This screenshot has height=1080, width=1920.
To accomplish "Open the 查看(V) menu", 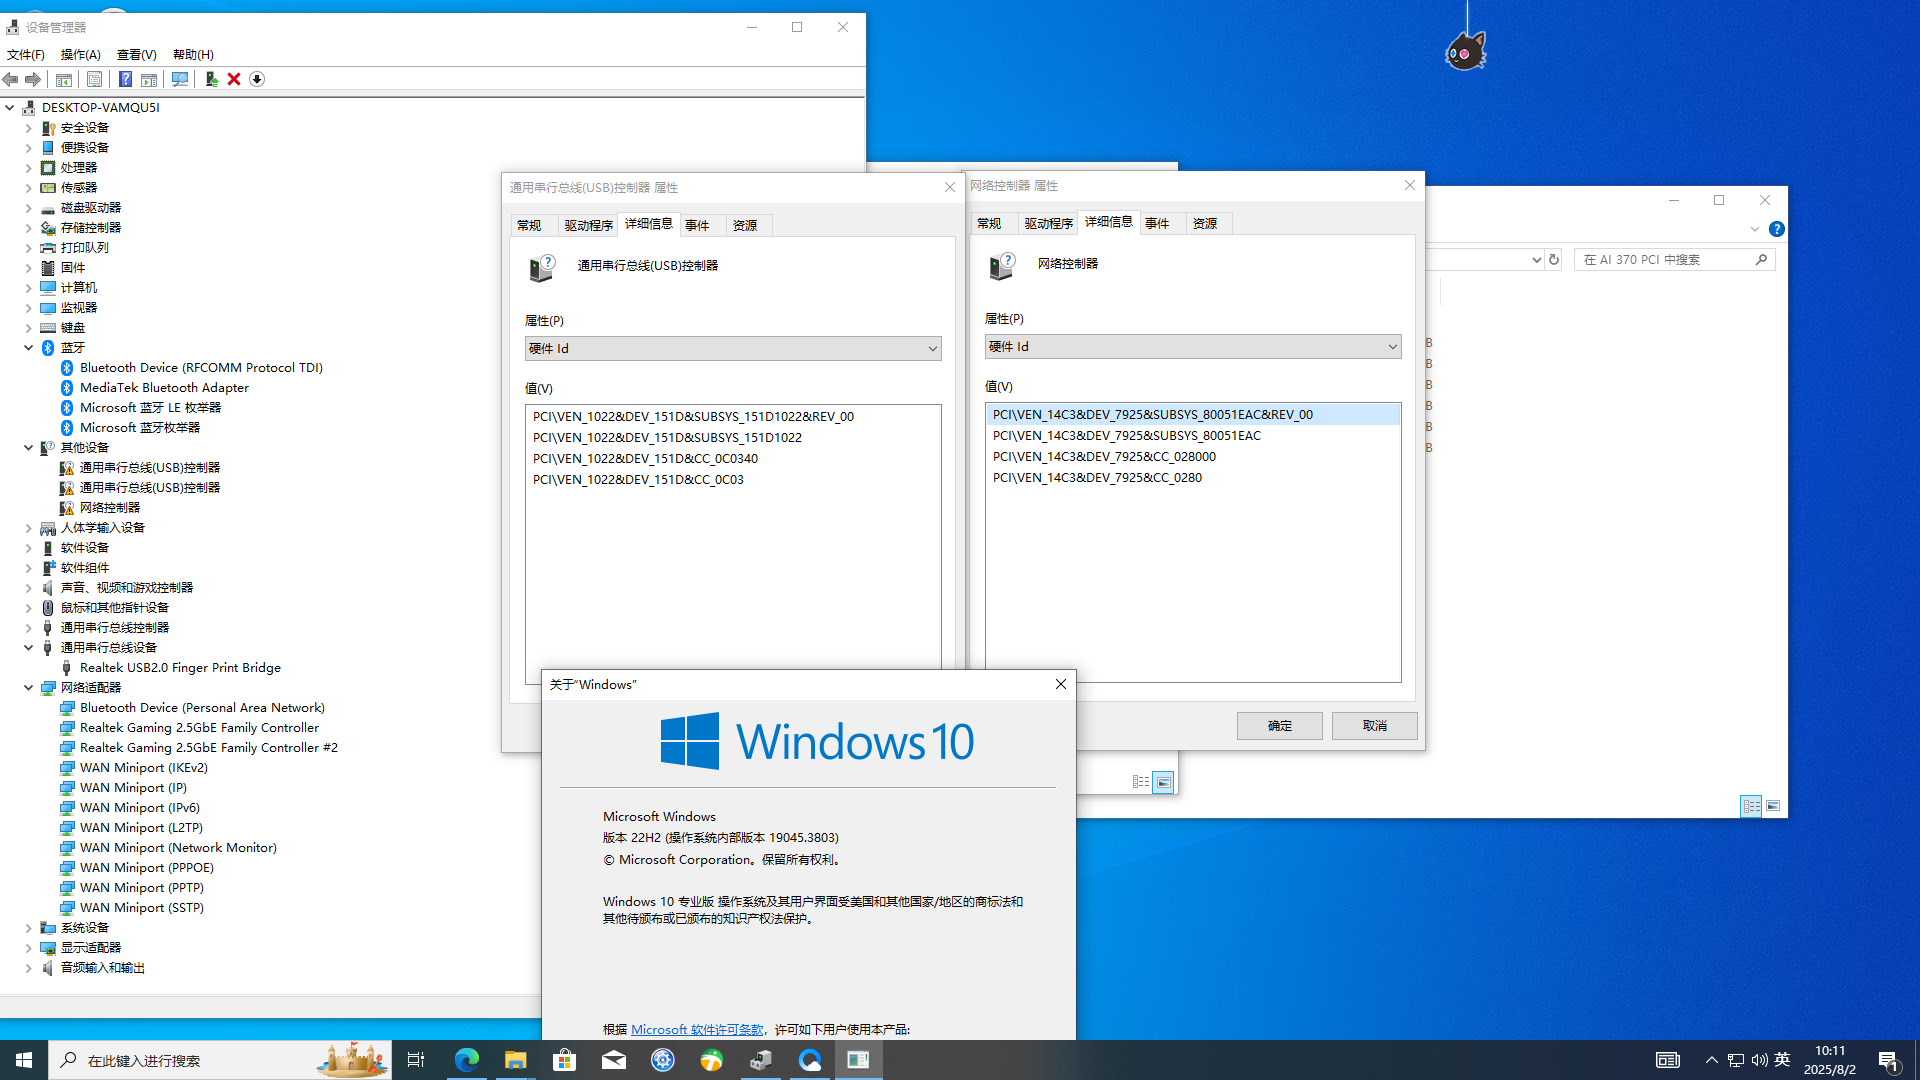I will (x=136, y=55).
